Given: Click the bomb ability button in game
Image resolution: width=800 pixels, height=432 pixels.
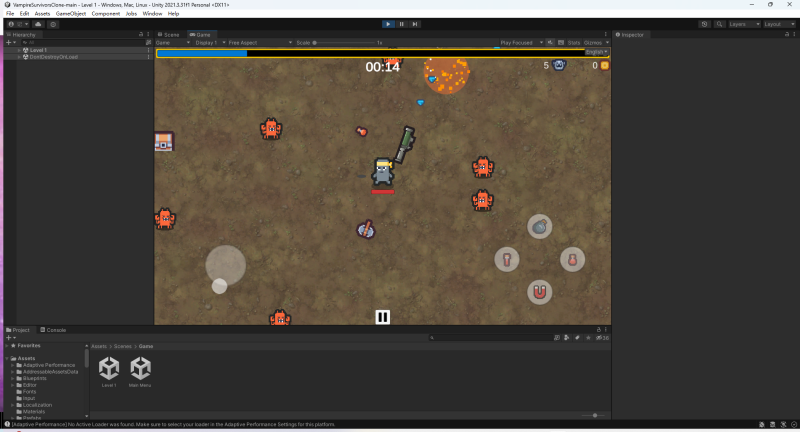Looking at the screenshot, I should coord(539,226).
